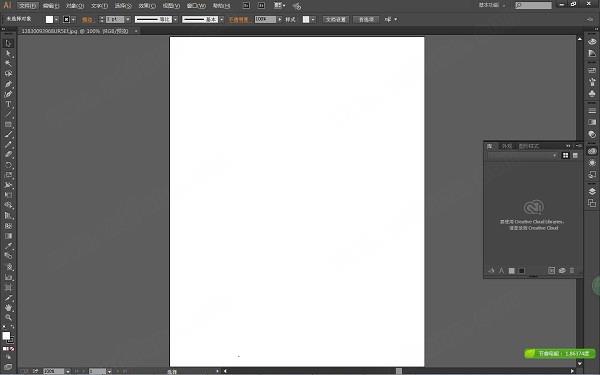Select the Artboard tool
Viewport: 600px width, 375px height.
coord(8,287)
